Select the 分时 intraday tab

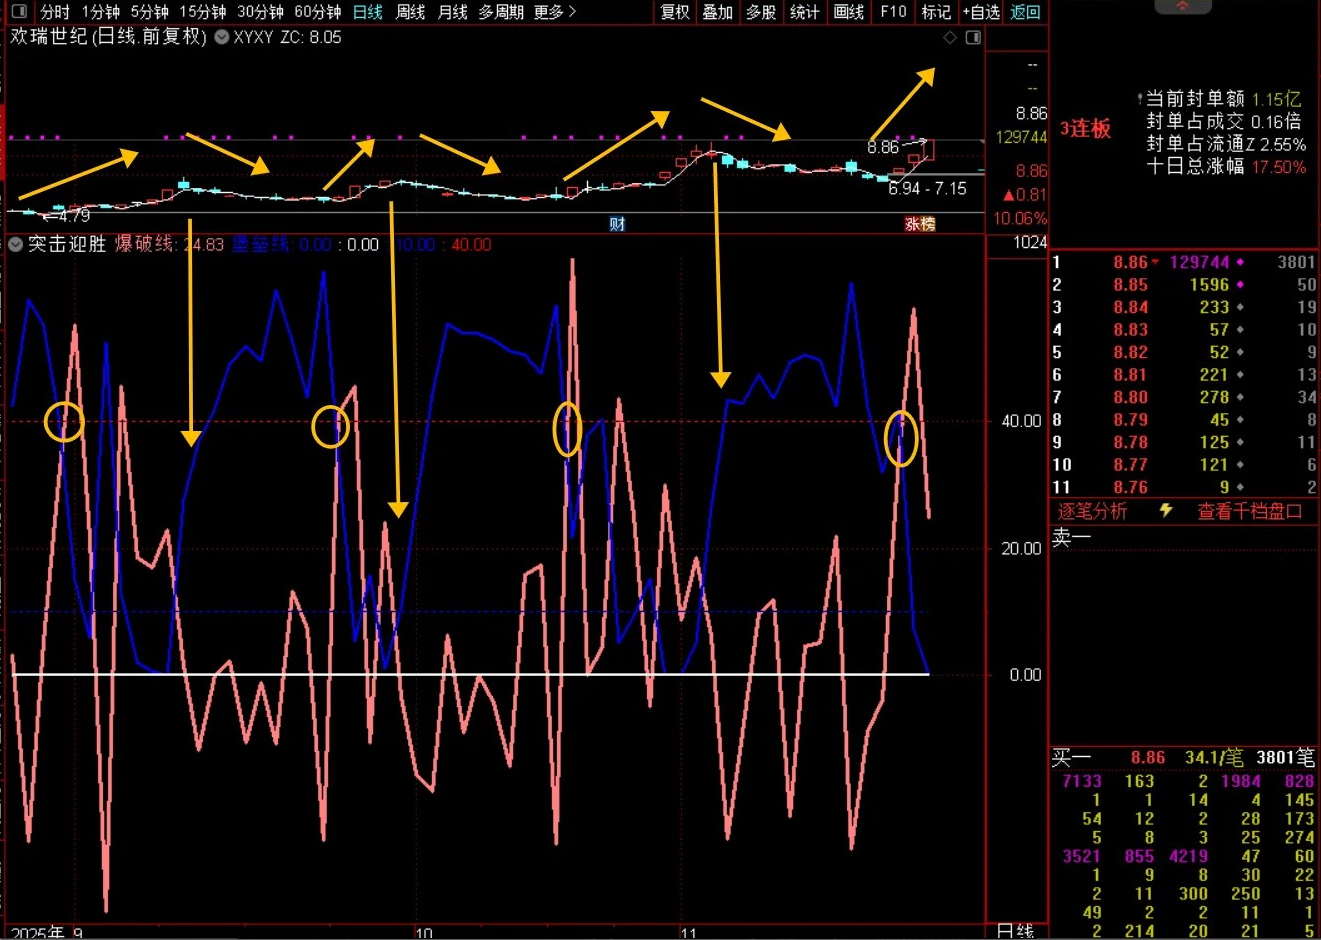coord(55,12)
